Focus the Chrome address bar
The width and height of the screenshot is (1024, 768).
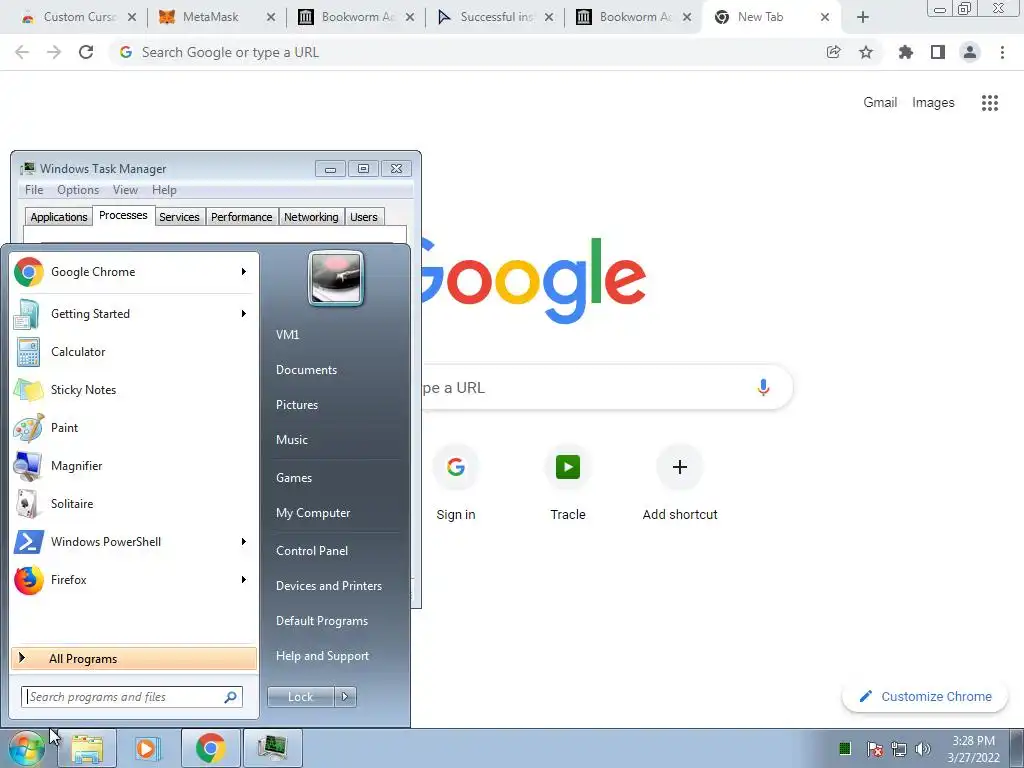[464, 52]
